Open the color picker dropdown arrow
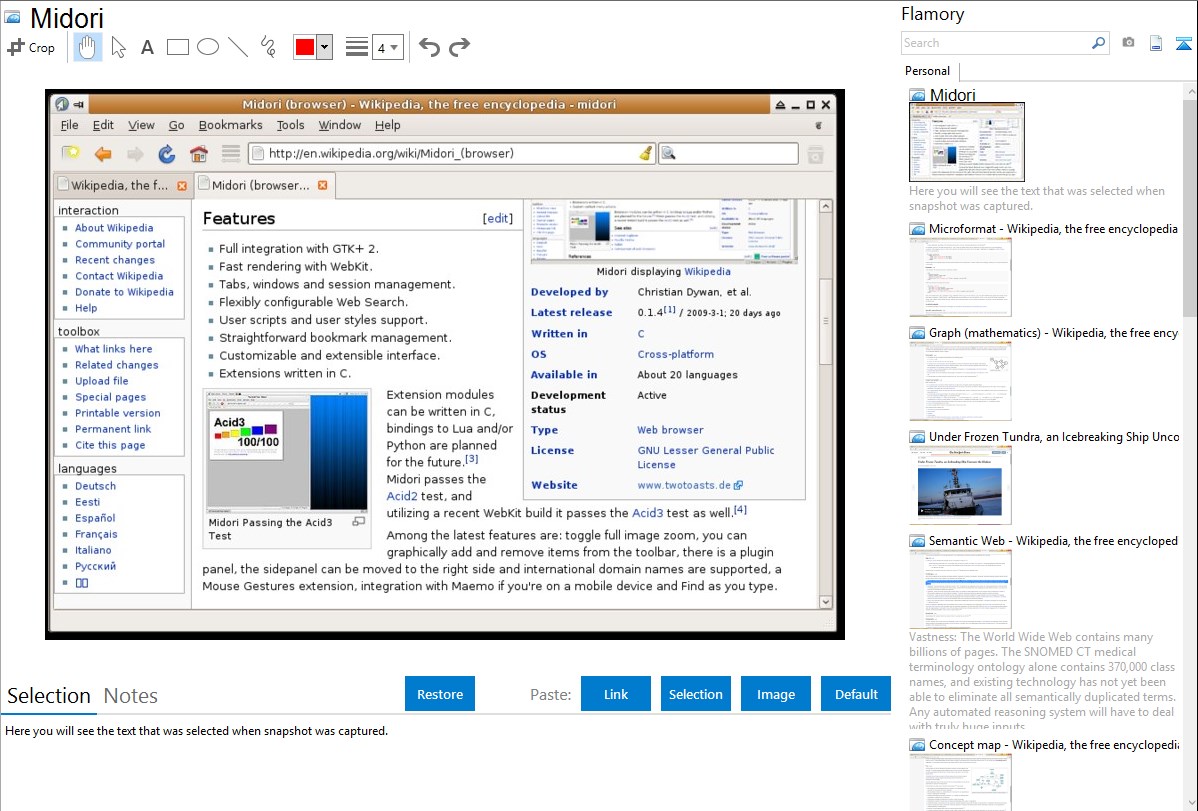The image size is (1198, 811). click(x=325, y=47)
